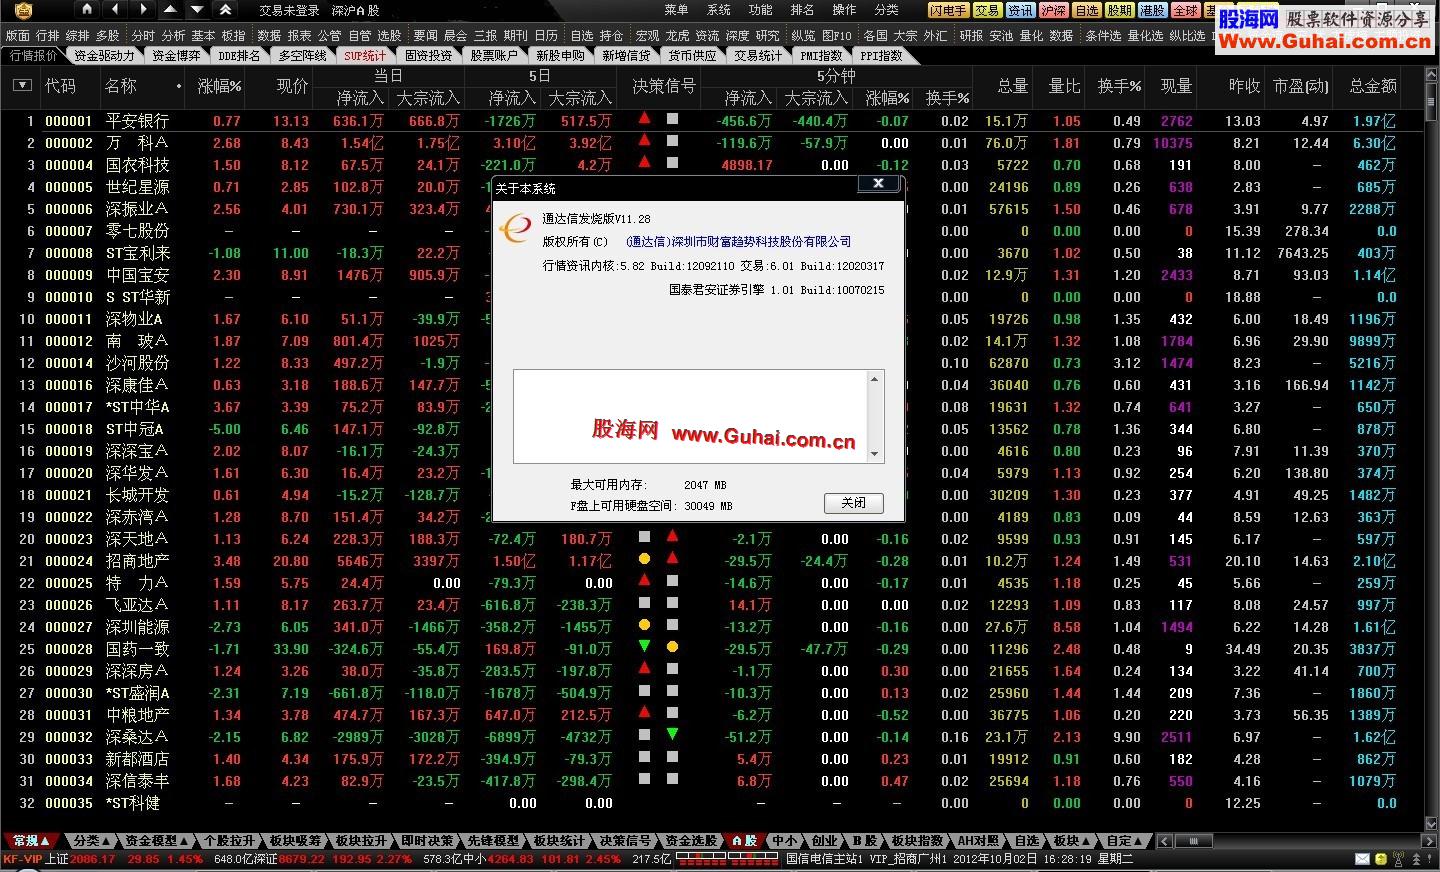Click the solid up triangle icon
This screenshot has height=872, width=1440.
point(171,10)
